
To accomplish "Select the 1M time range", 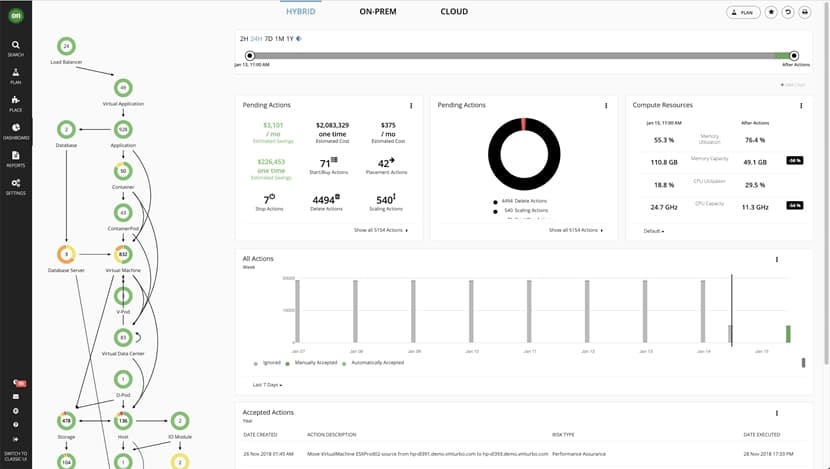I will 279,39.
